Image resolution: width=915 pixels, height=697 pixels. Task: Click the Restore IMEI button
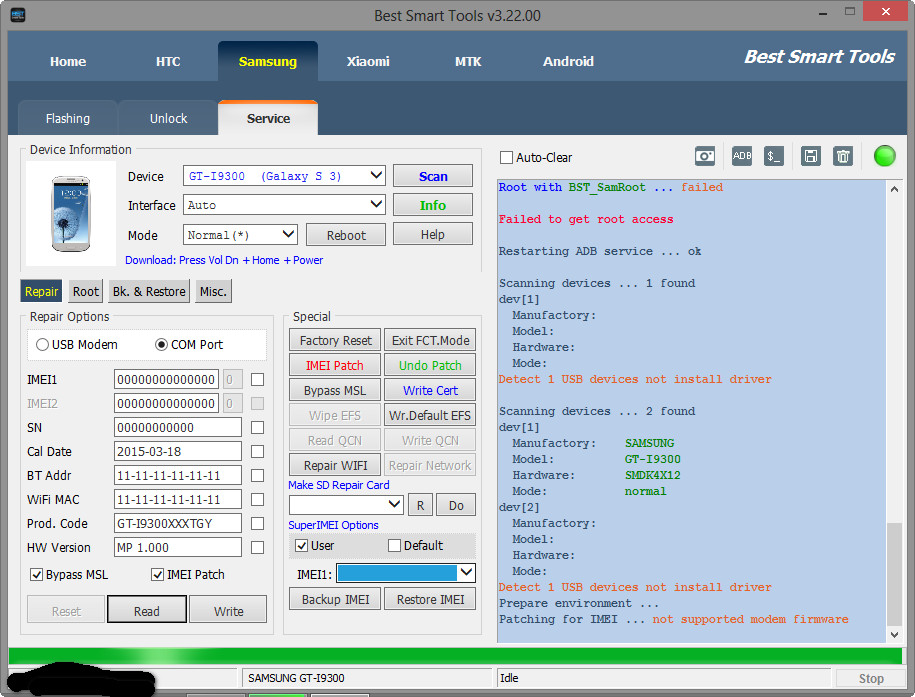pyautogui.click(x=430, y=600)
